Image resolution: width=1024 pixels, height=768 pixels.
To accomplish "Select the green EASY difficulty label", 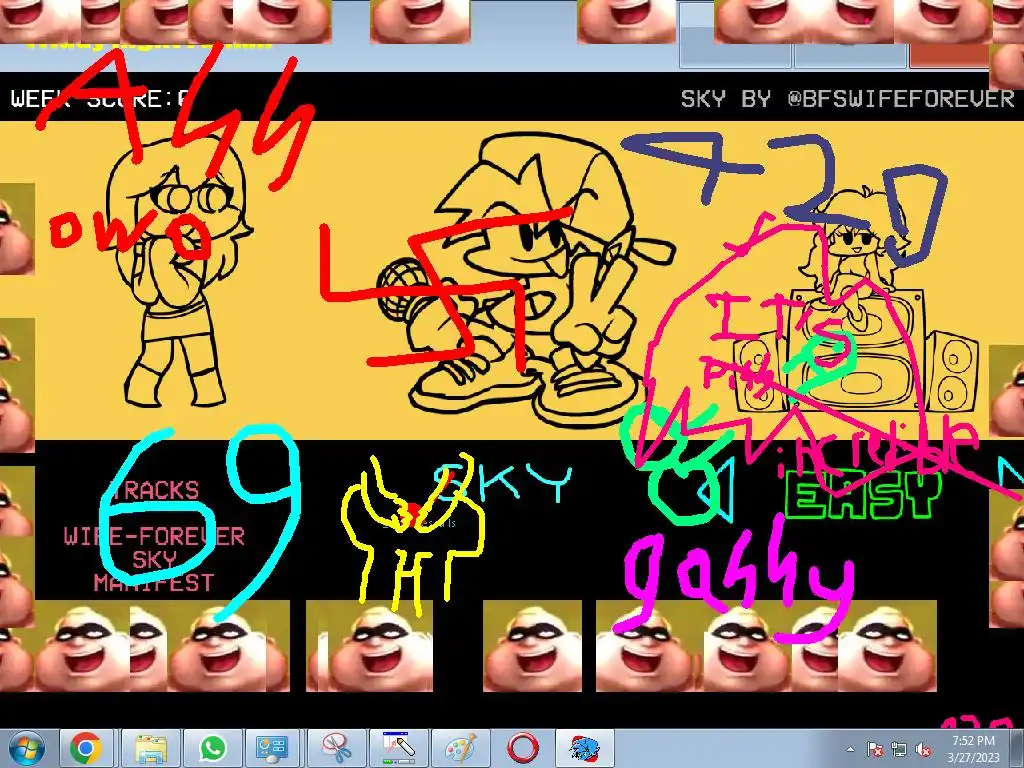I will 863,496.
